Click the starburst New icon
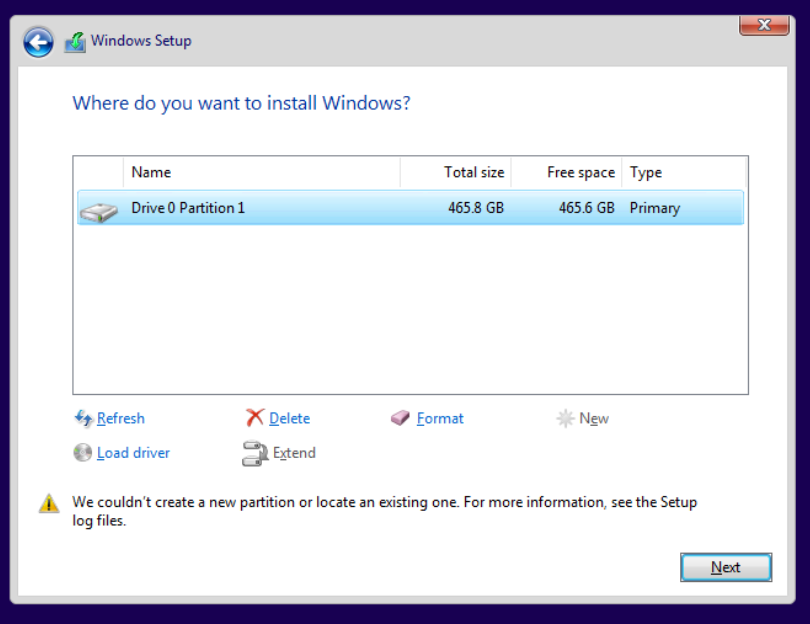 click(565, 418)
